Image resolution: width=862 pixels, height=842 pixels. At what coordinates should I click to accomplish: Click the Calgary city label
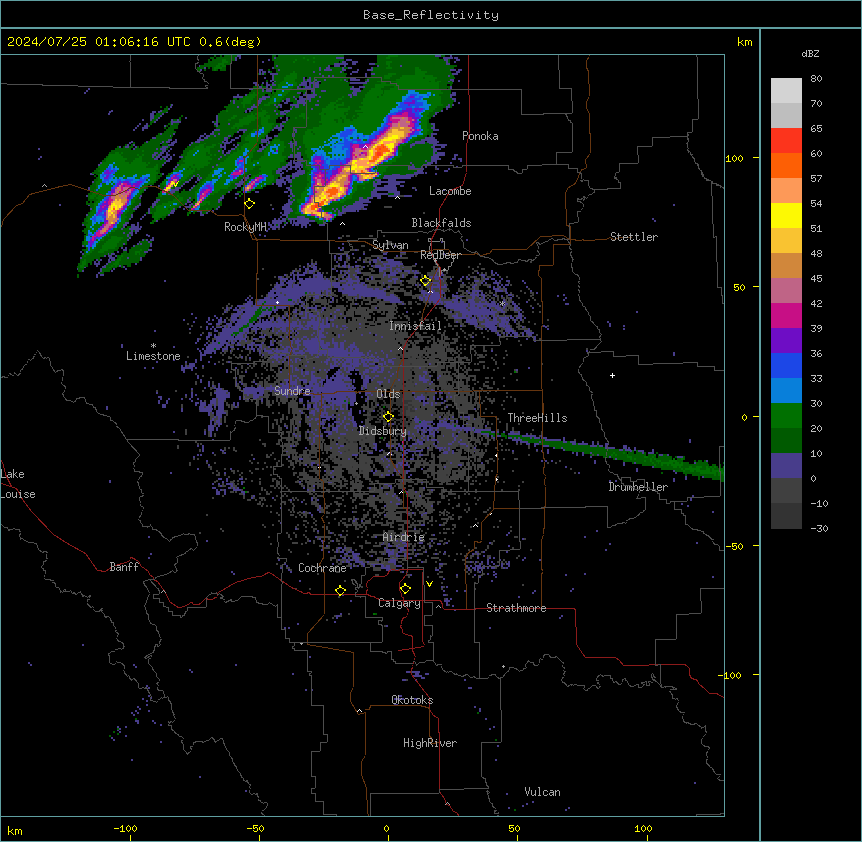(399, 603)
